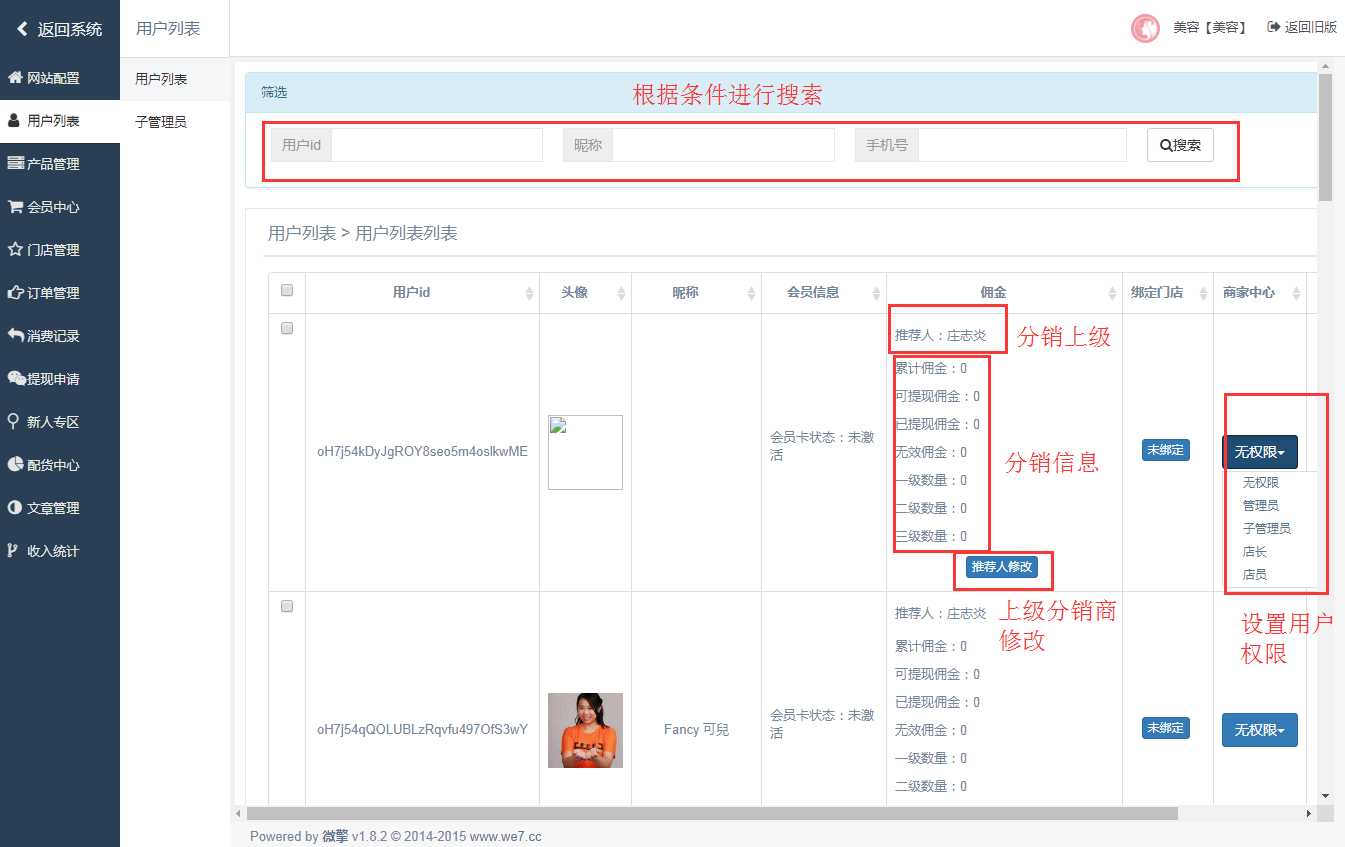Tick the select-all checkbox in the table header
Screen dimensions: 1345x847
coord(287,290)
